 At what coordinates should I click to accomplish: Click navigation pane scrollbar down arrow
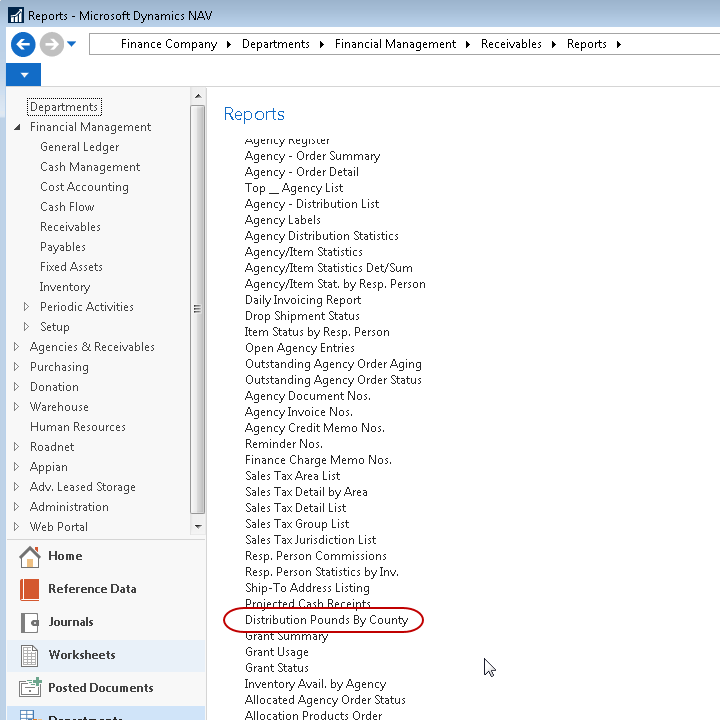click(x=198, y=526)
